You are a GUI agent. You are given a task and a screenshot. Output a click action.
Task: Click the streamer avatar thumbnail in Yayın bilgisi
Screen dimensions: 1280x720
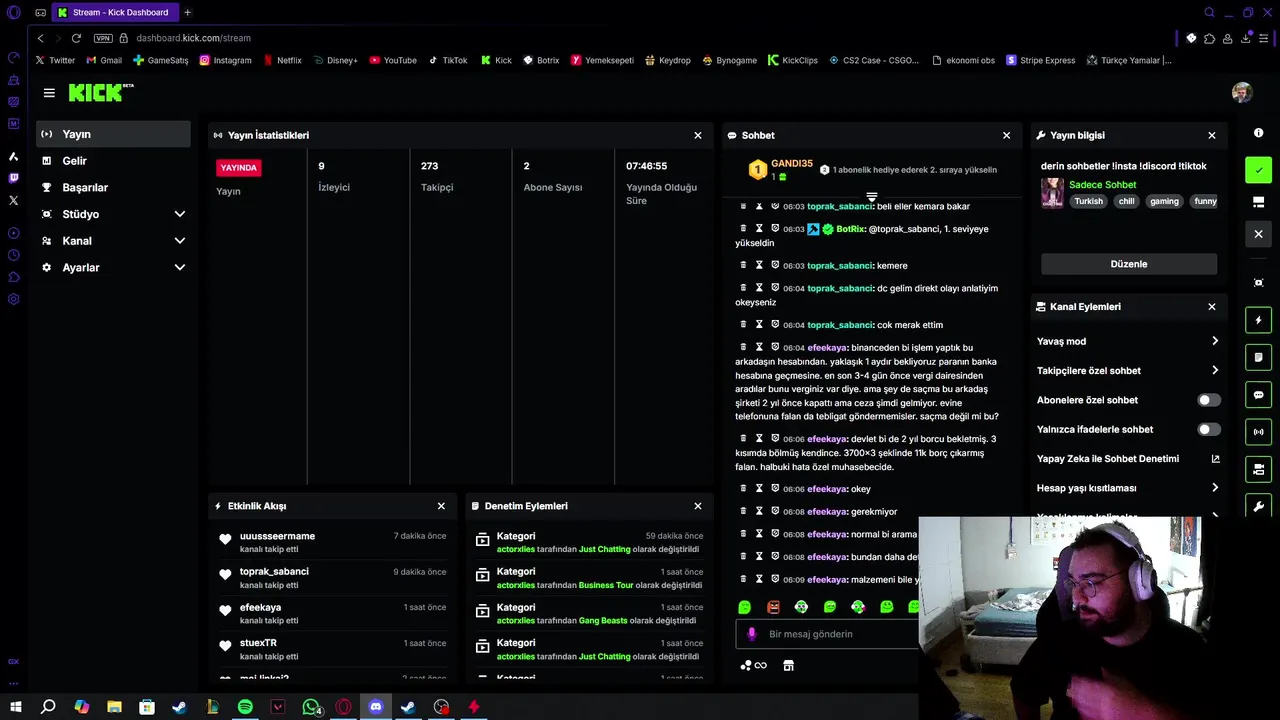1052,193
